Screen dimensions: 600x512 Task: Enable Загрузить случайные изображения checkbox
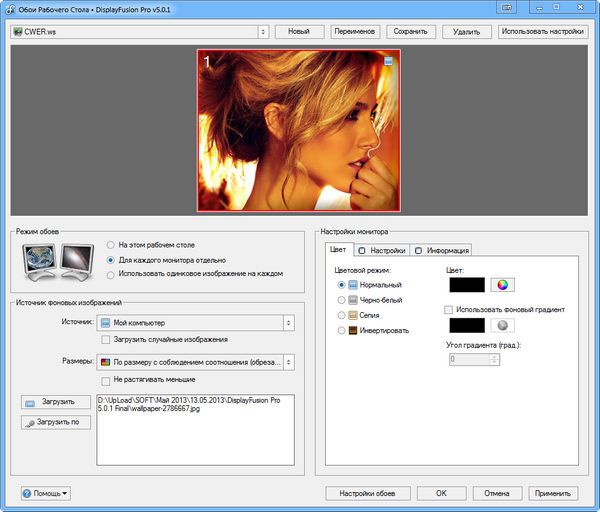pos(106,340)
